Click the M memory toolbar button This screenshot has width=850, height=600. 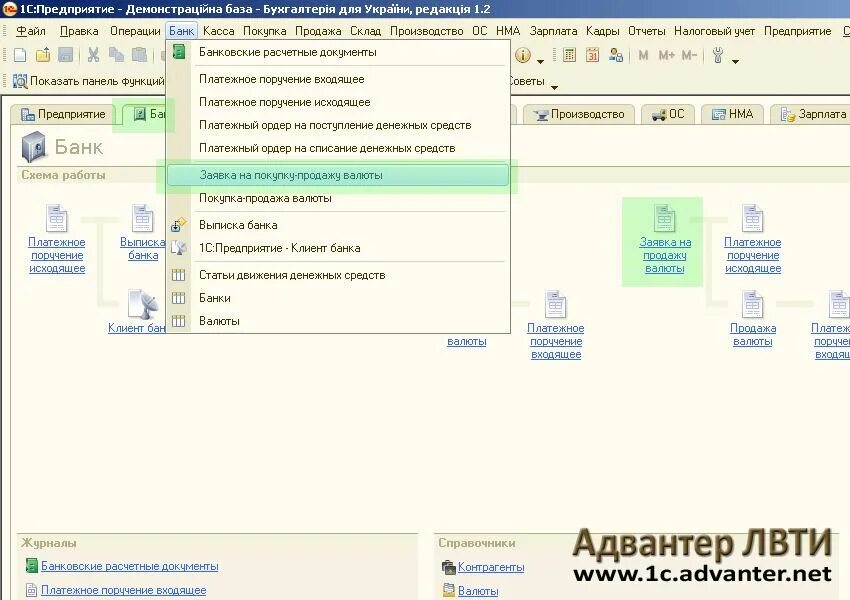coord(643,55)
